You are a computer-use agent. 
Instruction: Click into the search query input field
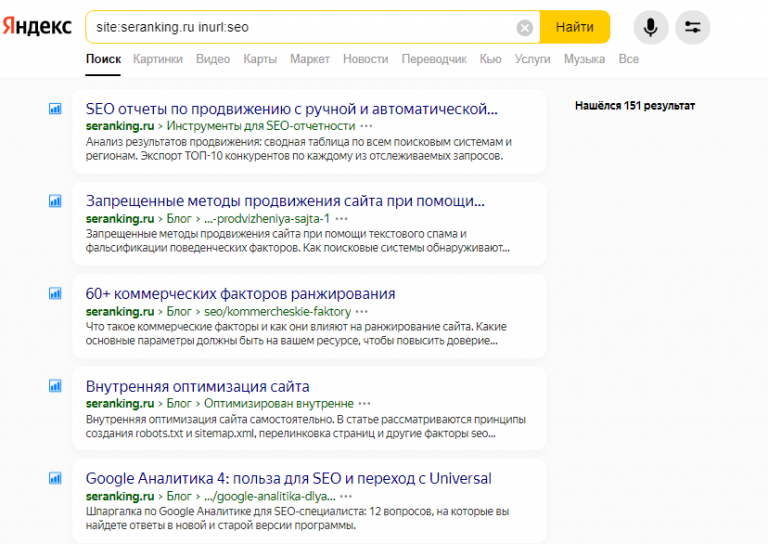(300, 27)
